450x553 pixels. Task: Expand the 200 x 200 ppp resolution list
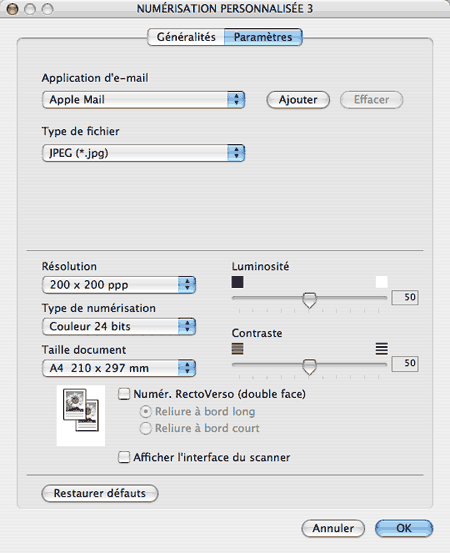[119, 285]
